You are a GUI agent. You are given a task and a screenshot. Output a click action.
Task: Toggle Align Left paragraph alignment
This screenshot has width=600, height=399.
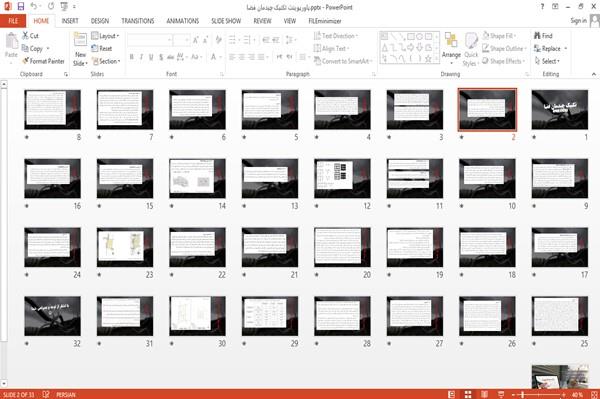pyautogui.click(x=232, y=57)
